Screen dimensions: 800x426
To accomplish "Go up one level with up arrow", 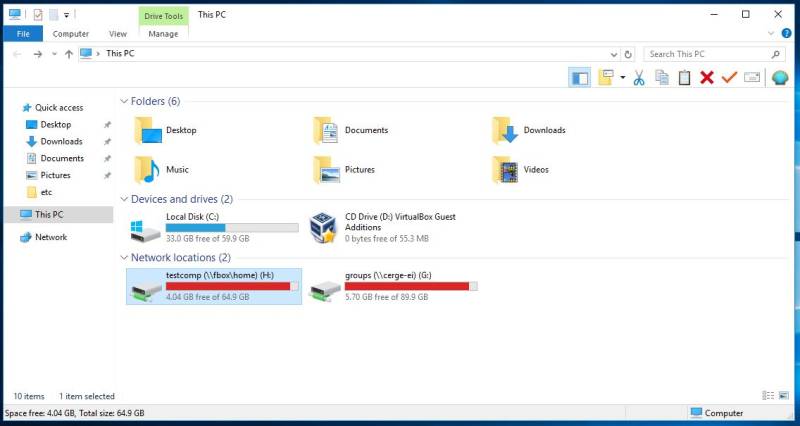I will [x=68, y=54].
